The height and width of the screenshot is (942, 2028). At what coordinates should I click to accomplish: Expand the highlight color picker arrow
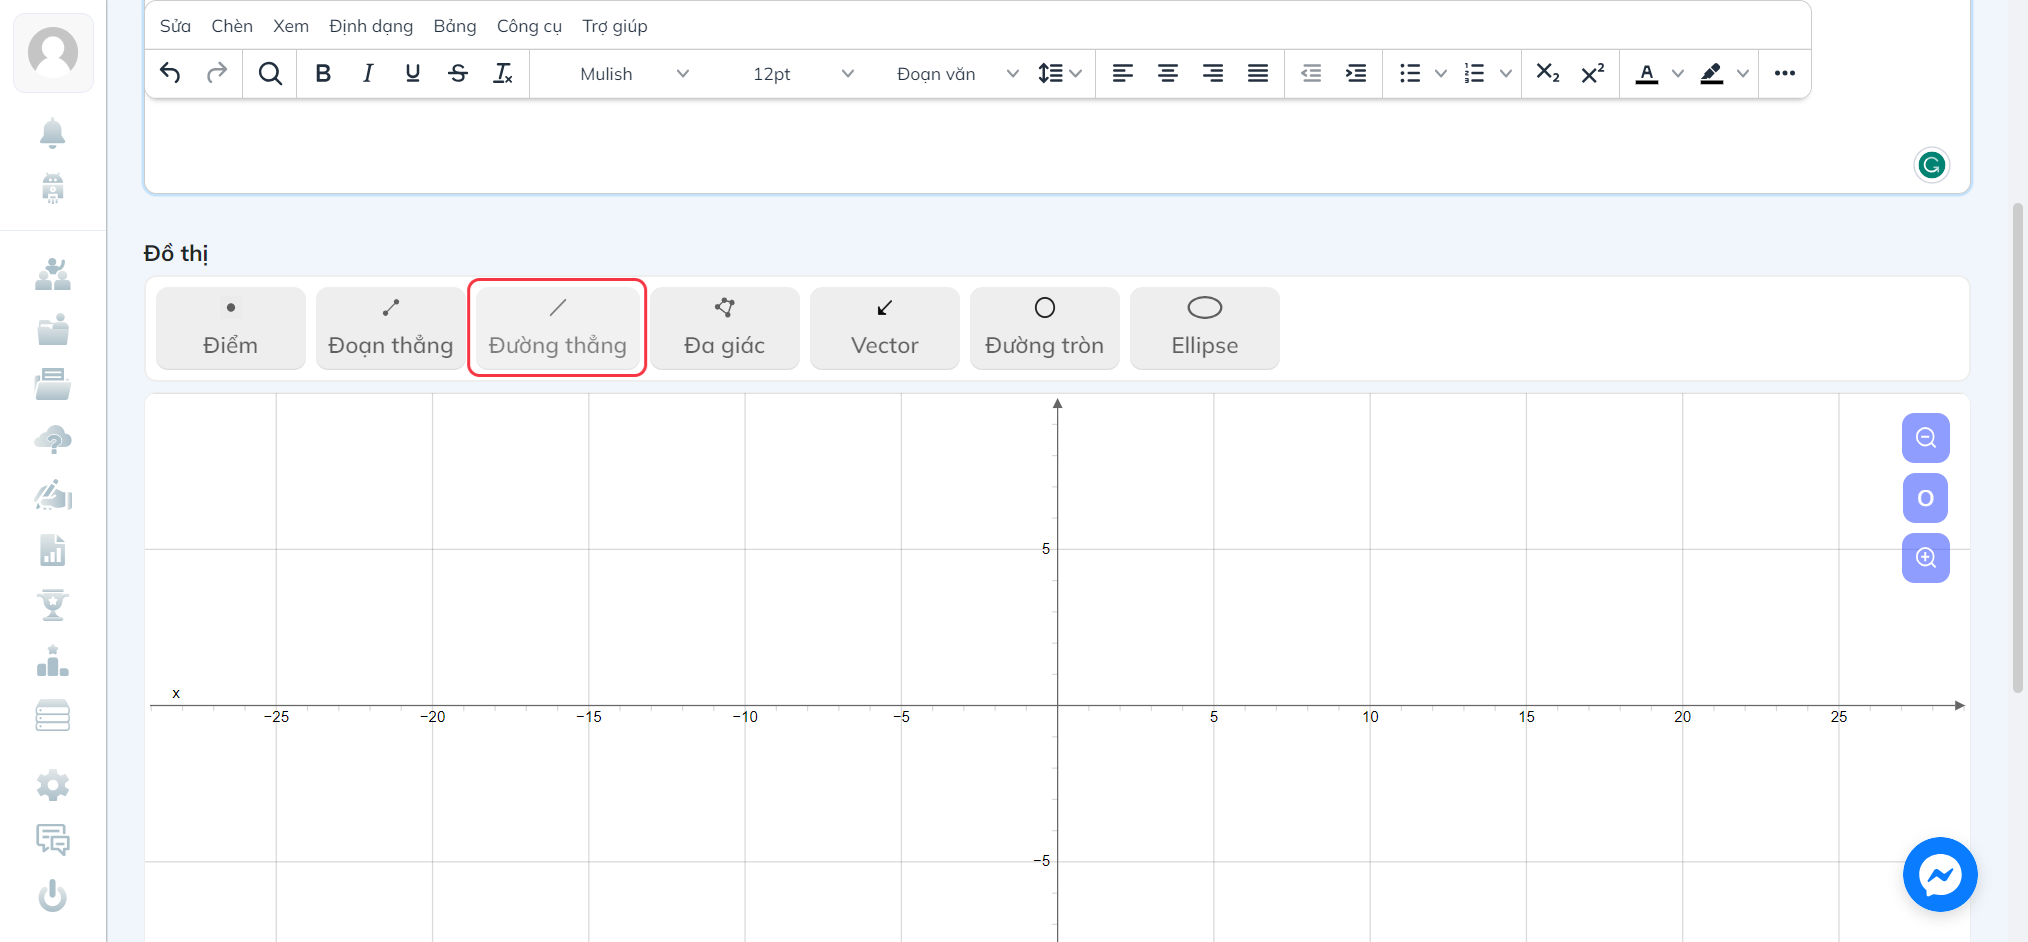(1743, 73)
